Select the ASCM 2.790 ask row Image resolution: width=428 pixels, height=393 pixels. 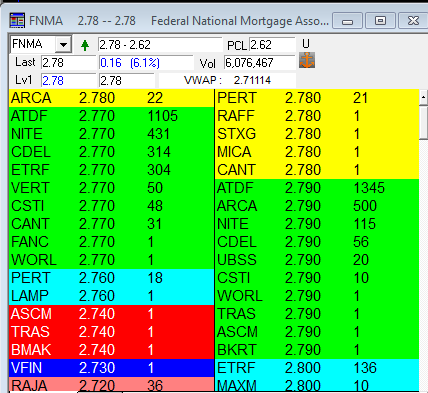pos(317,332)
